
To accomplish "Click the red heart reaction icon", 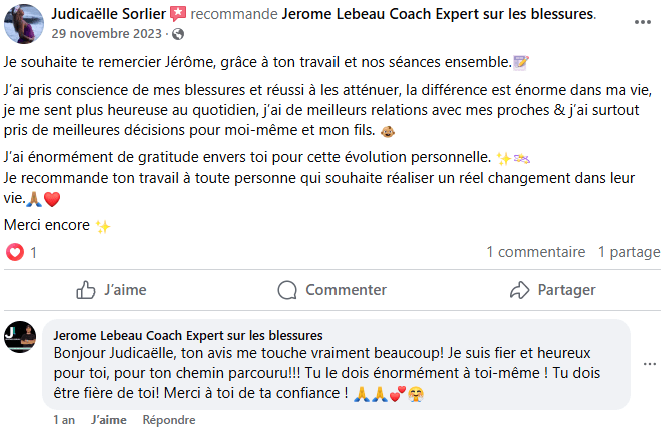I will 15,252.
